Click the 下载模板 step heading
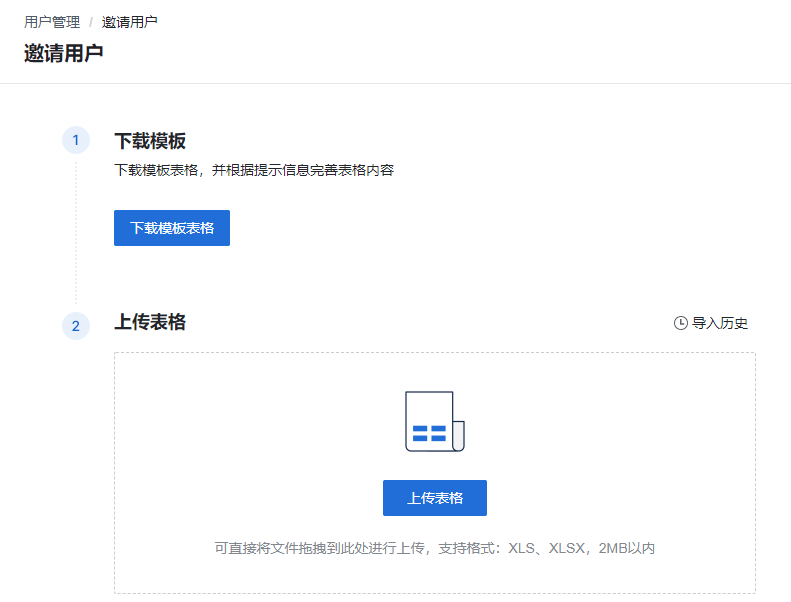This screenshot has height=602, width=791. [x=150, y=141]
